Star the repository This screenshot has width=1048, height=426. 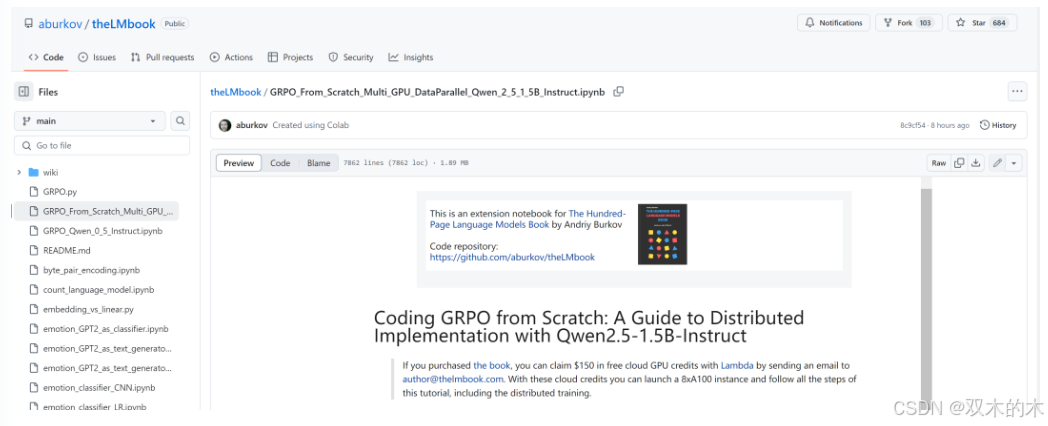click(x=982, y=23)
